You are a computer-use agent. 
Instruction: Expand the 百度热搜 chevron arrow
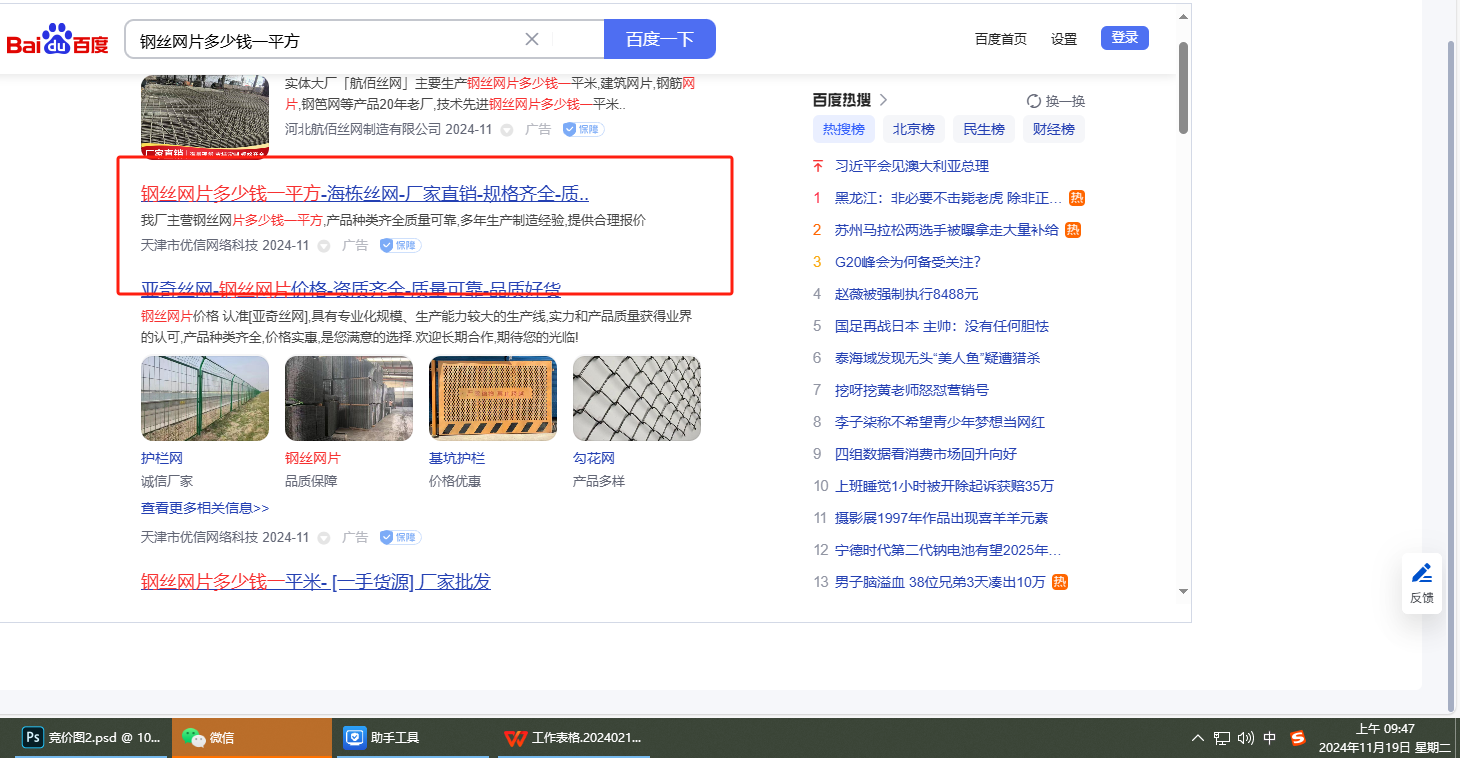click(x=883, y=100)
